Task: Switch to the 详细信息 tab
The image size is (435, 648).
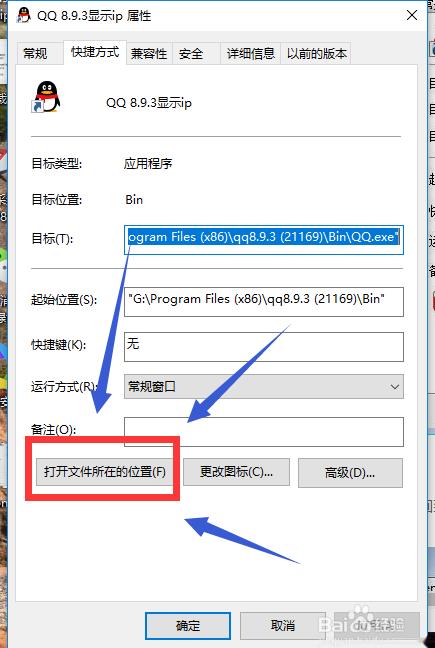Action: point(250,53)
